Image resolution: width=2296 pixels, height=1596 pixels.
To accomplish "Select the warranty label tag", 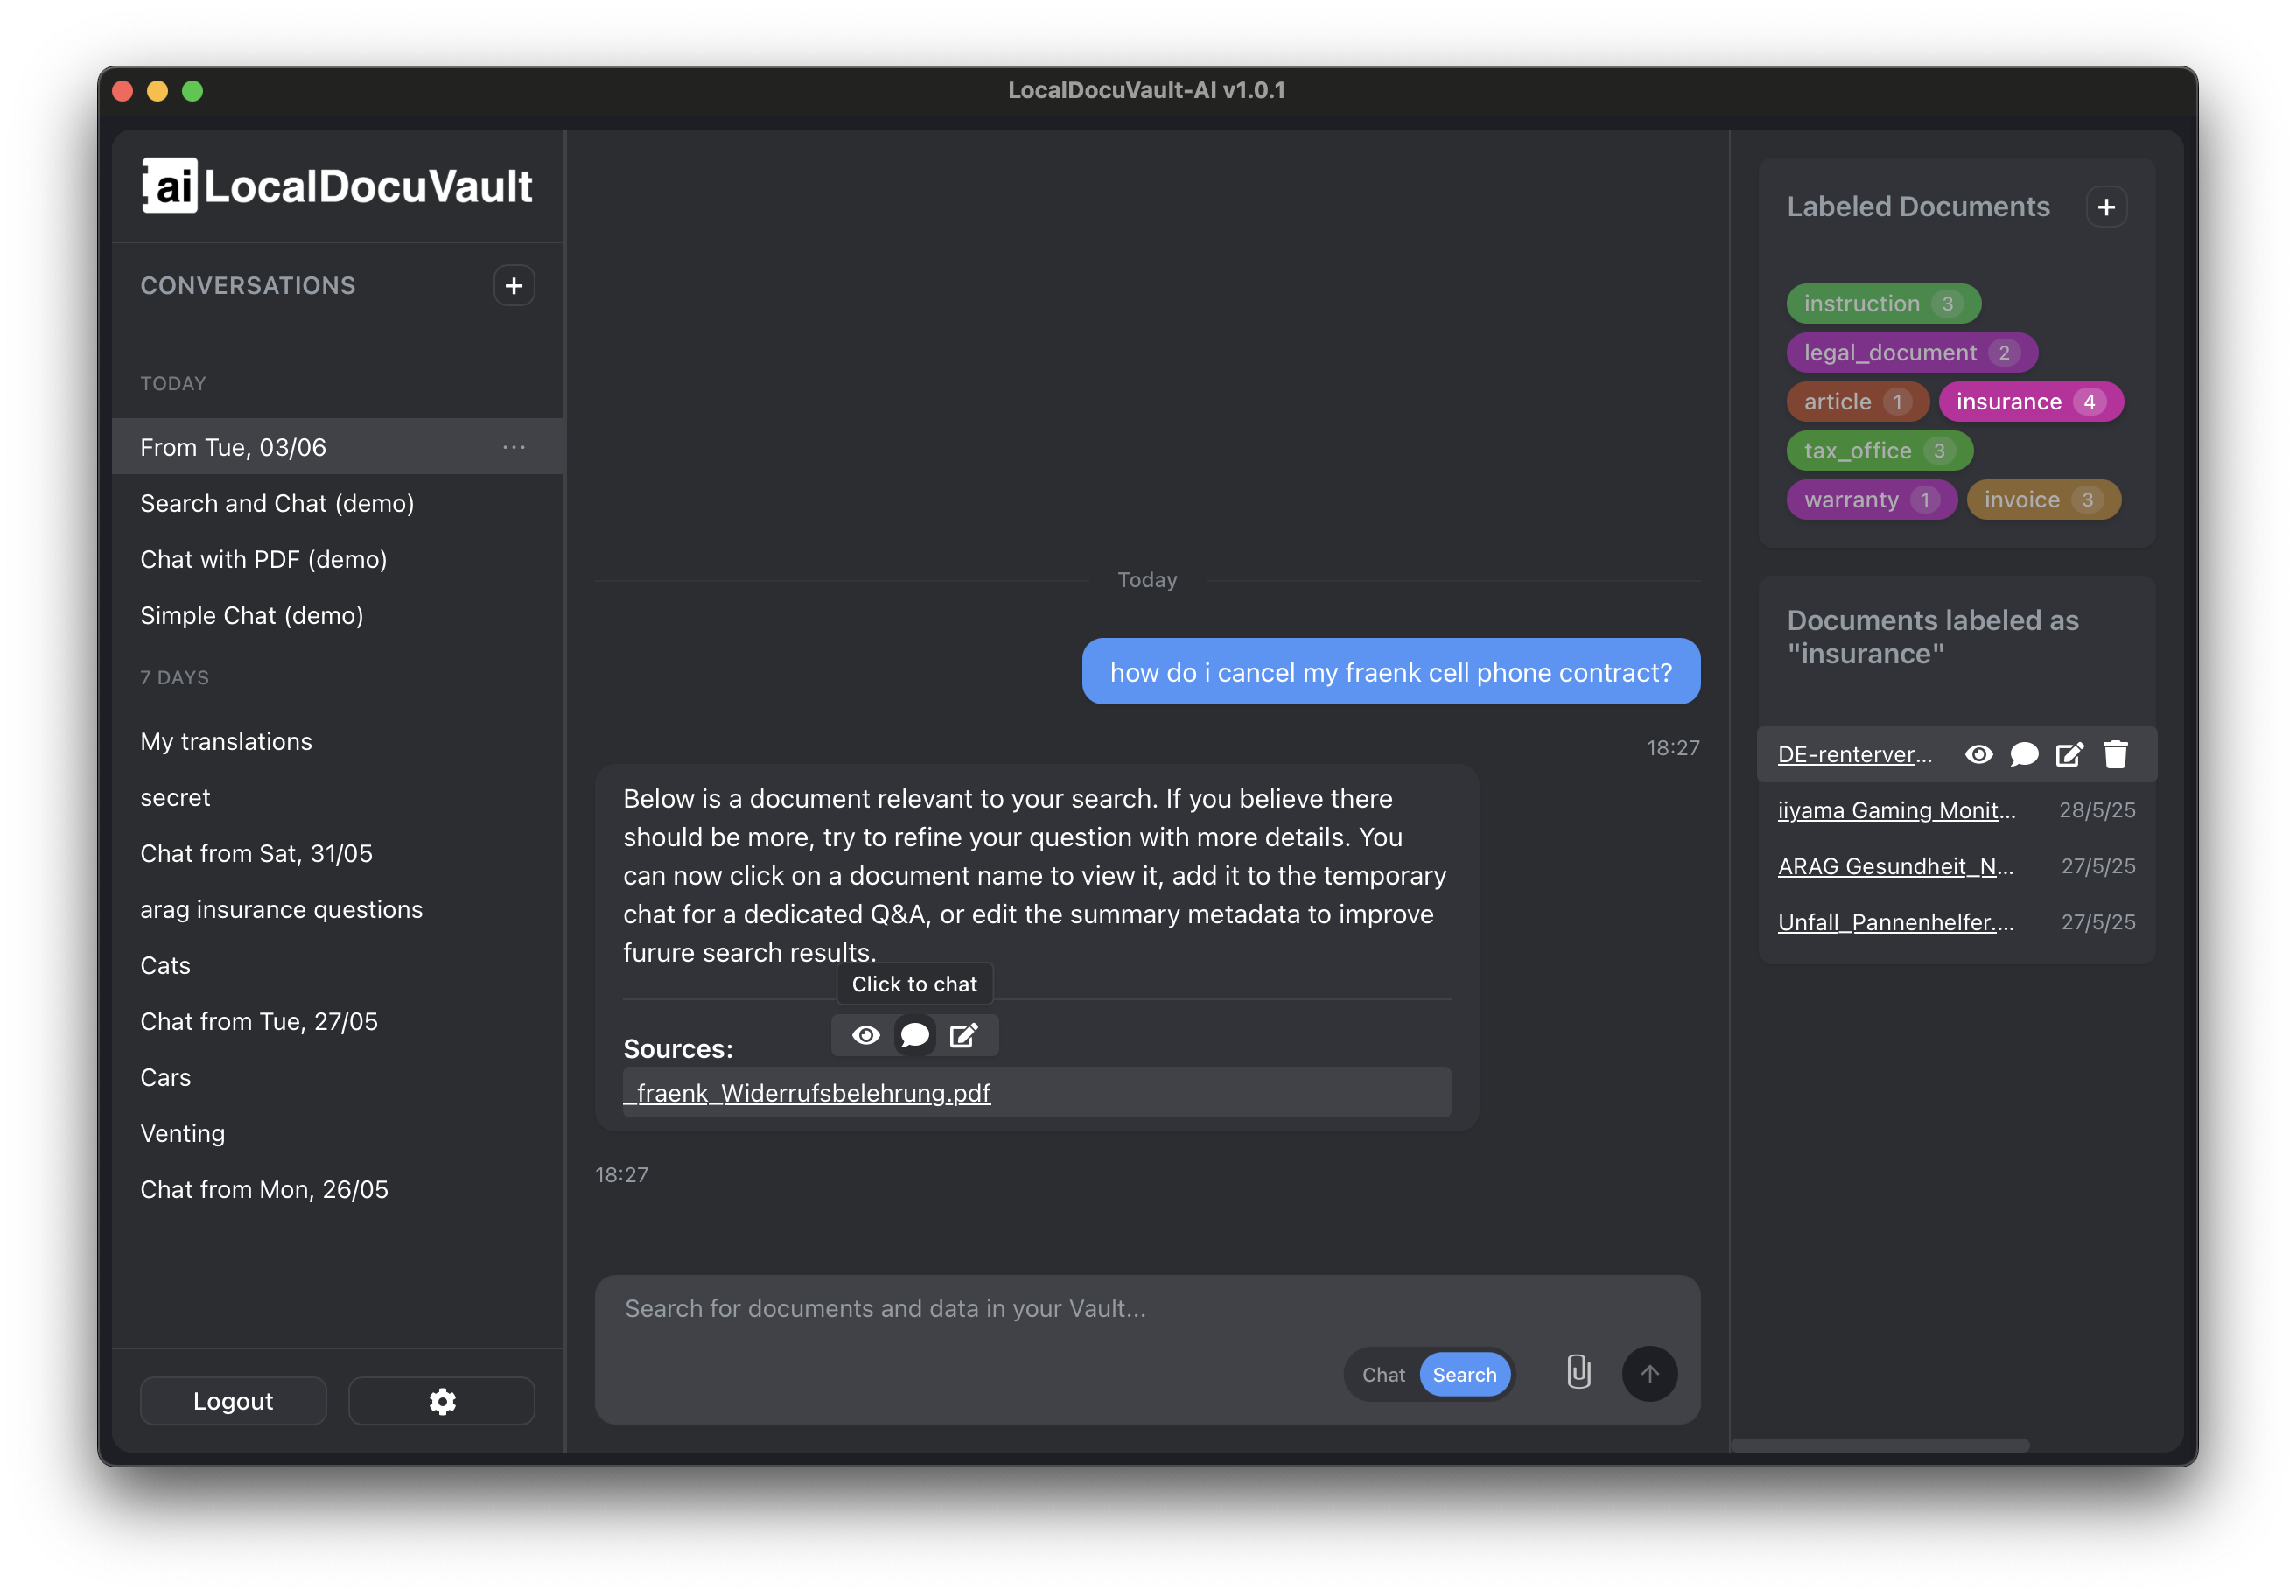I will click(x=1871, y=500).
